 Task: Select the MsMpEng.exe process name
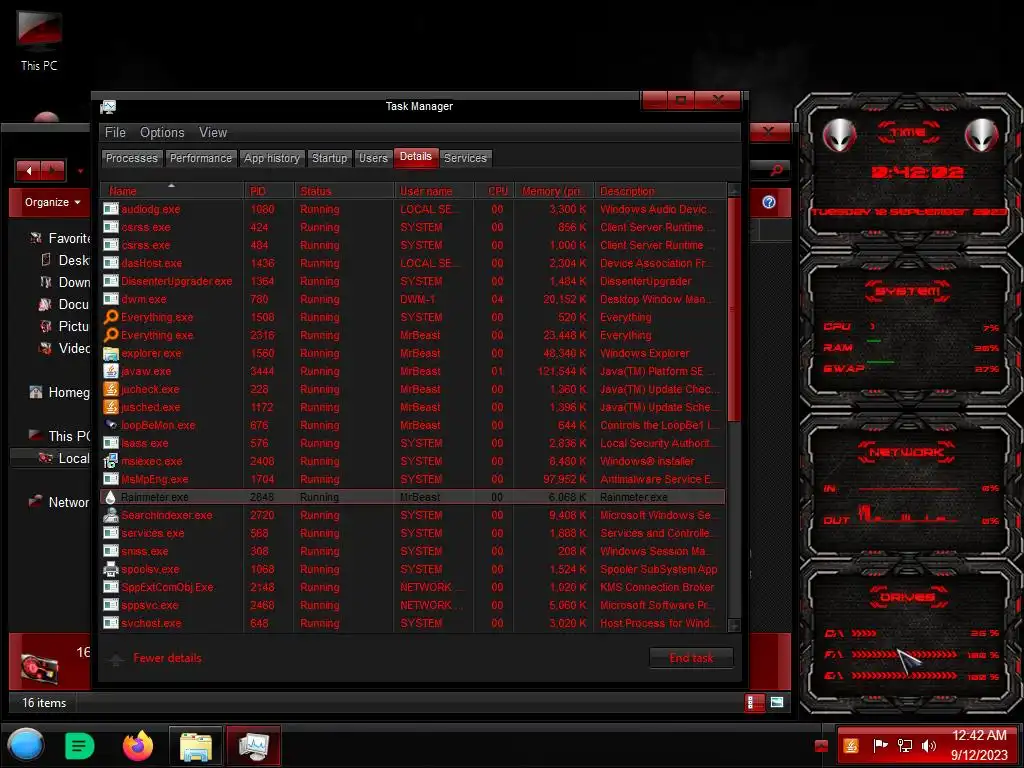point(155,479)
